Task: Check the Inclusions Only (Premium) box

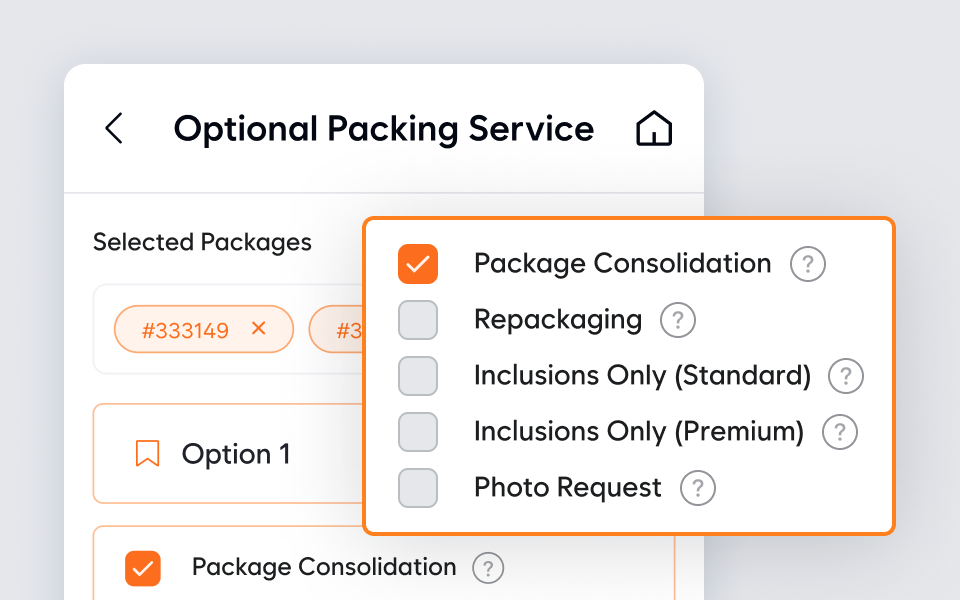Action: pos(418,432)
